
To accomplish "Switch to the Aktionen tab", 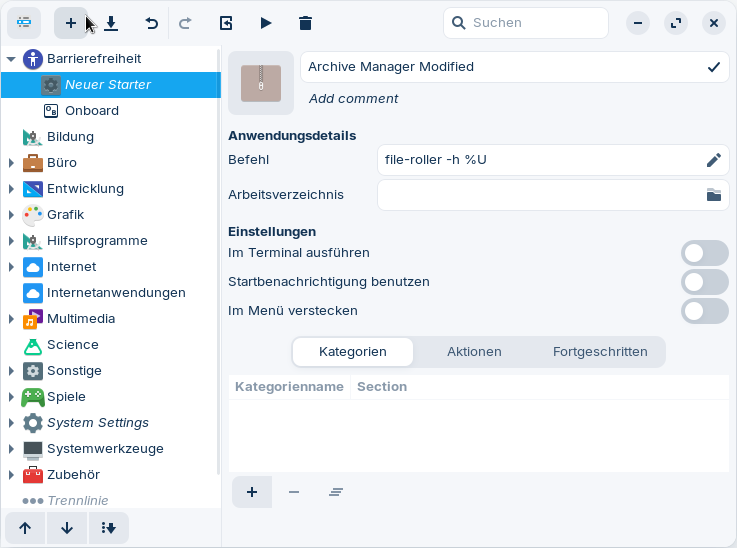I will pos(474,352).
